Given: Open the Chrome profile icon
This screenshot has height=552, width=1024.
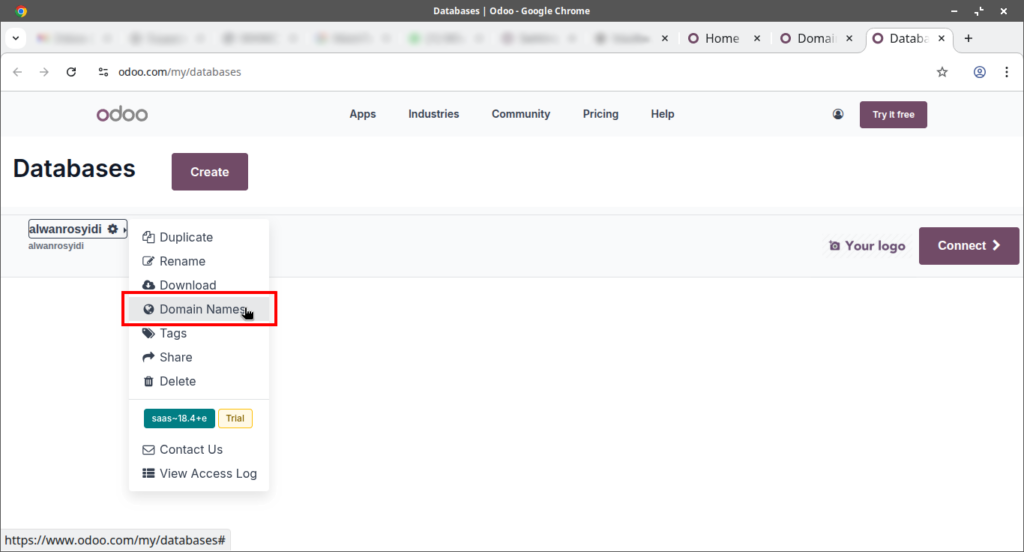Looking at the screenshot, I should tap(980, 72).
